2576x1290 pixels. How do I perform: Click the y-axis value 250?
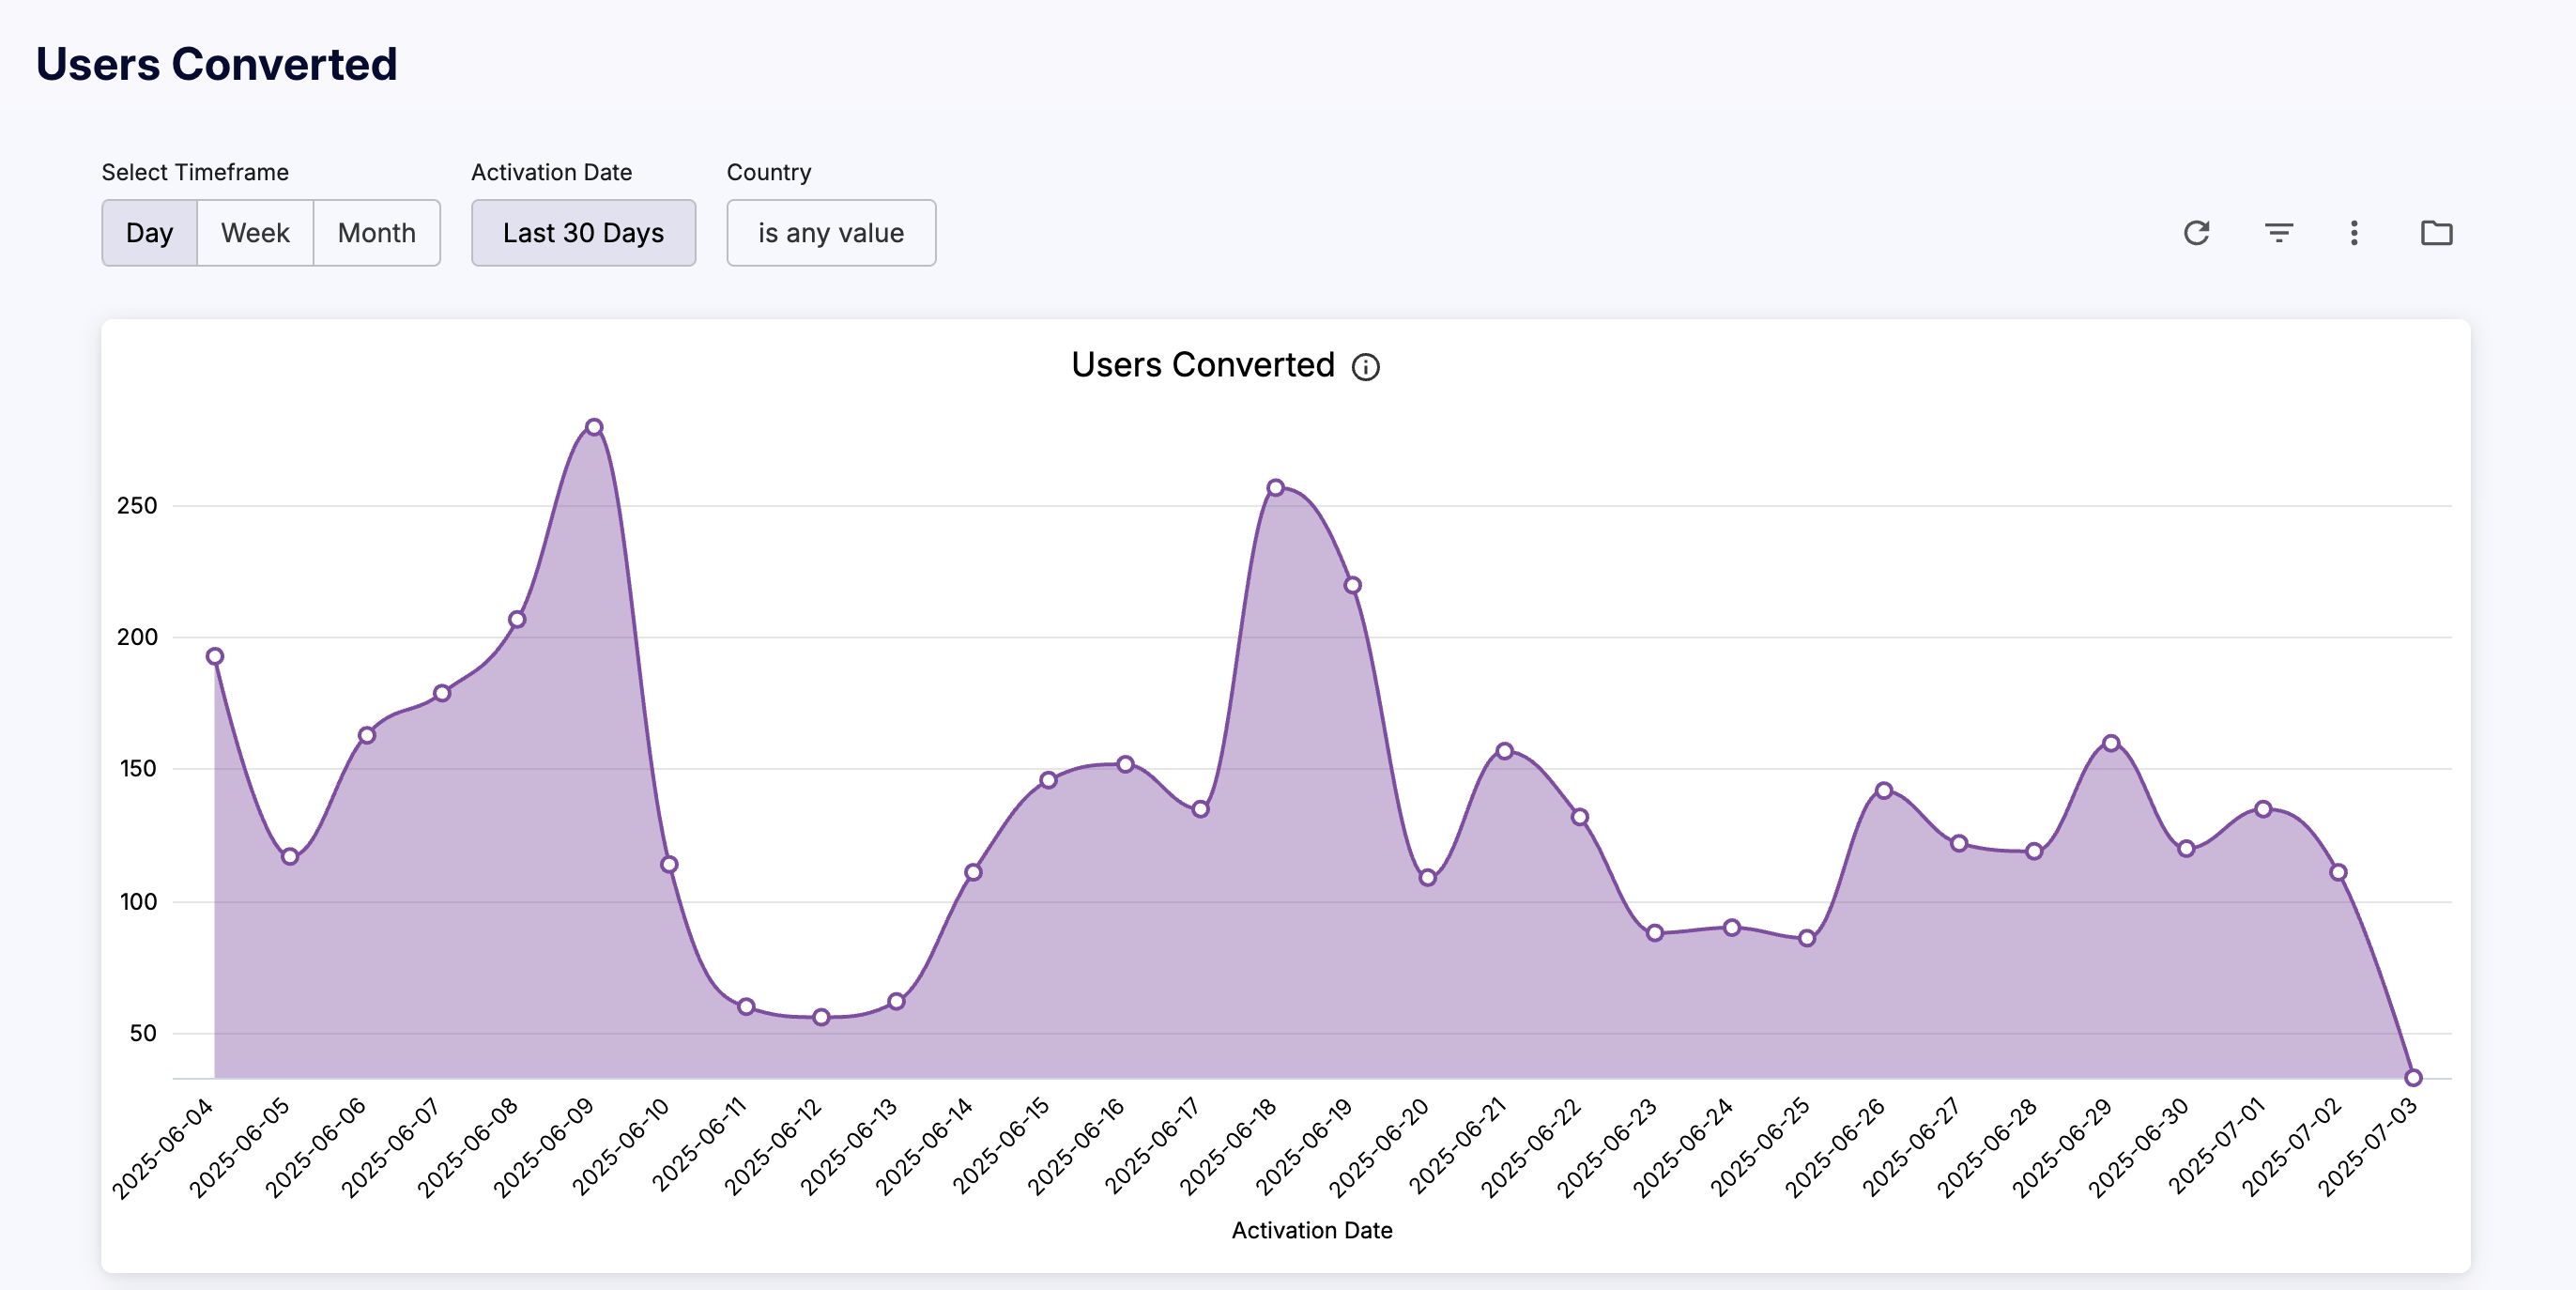[137, 506]
